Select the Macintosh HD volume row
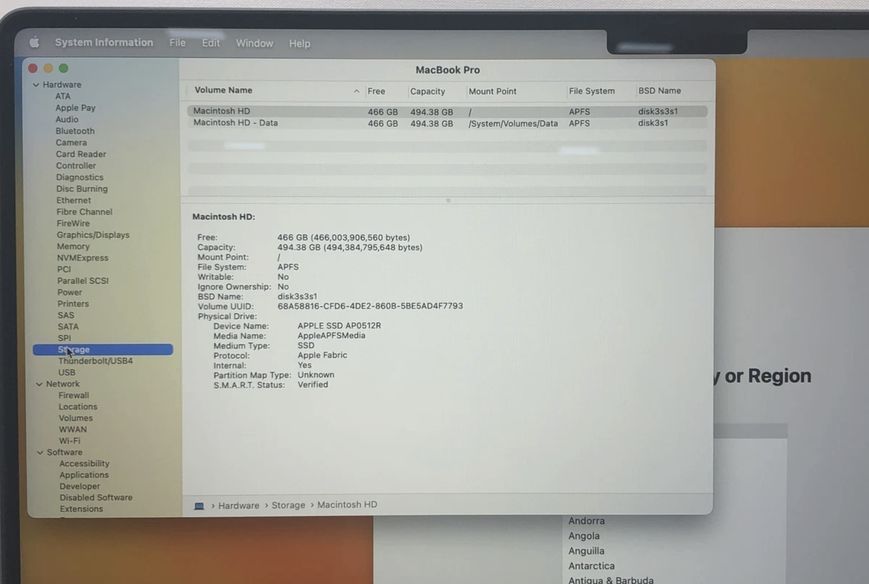 pyautogui.click(x=447, y=111)
